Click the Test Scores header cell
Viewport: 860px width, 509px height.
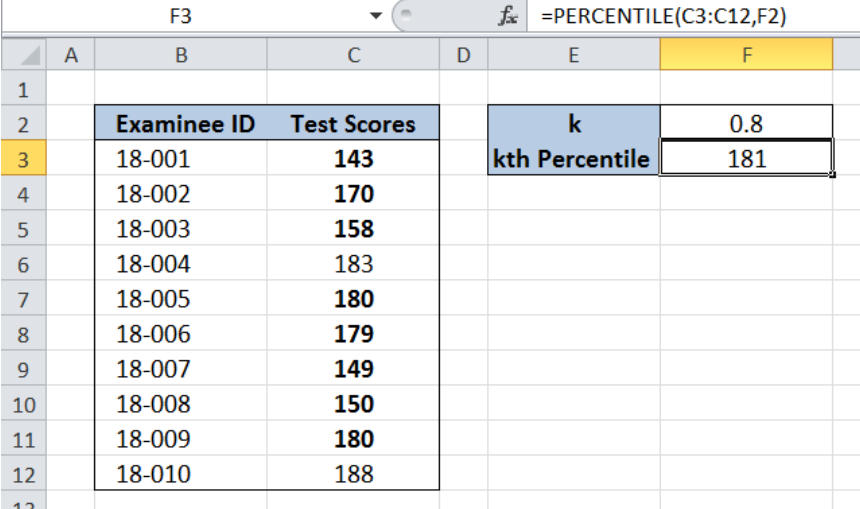[353, 123]
